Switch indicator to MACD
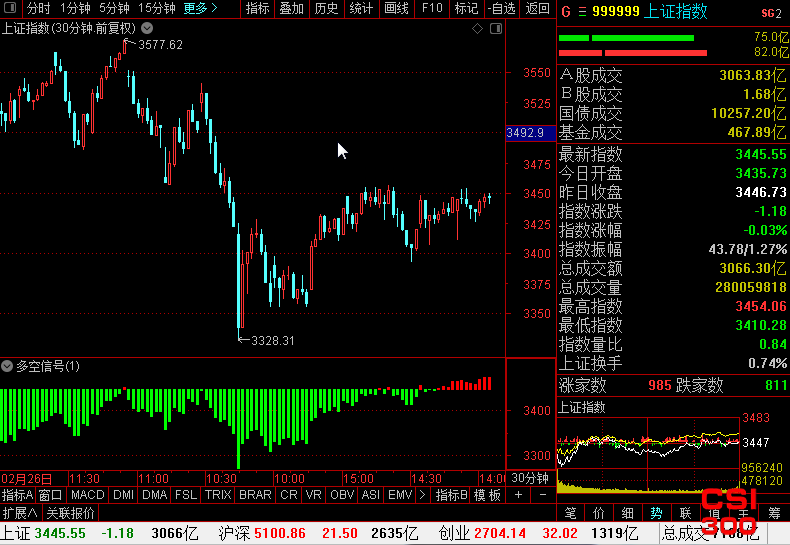The height and width of the screenshot is (545, 790). click(x=87, y=495)
